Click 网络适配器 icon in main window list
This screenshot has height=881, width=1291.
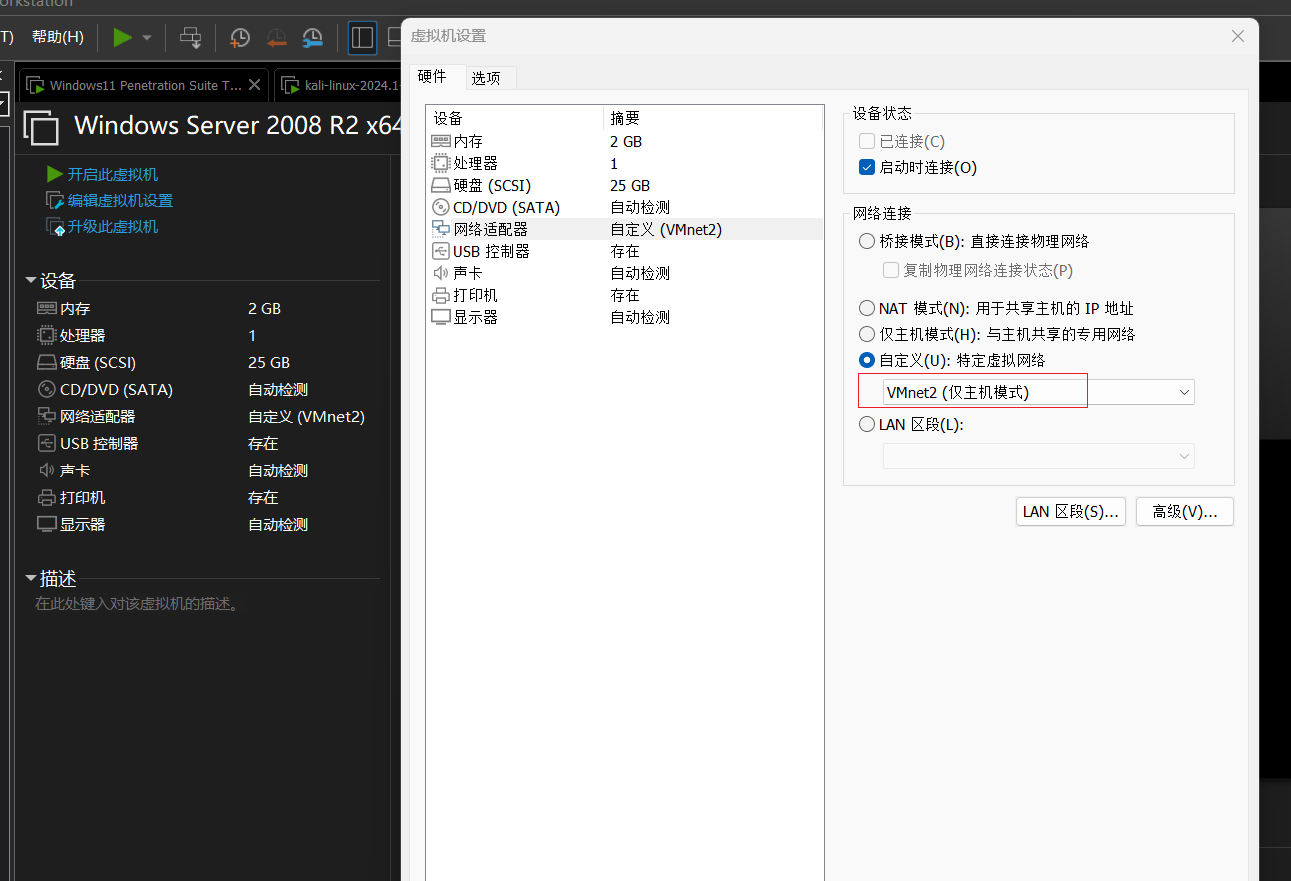[47, 416]
